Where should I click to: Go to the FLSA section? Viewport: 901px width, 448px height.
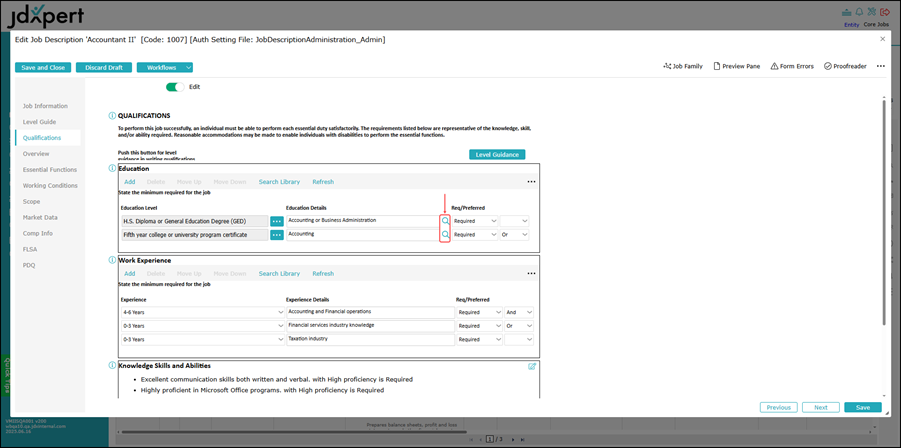(x=30, y=250)
